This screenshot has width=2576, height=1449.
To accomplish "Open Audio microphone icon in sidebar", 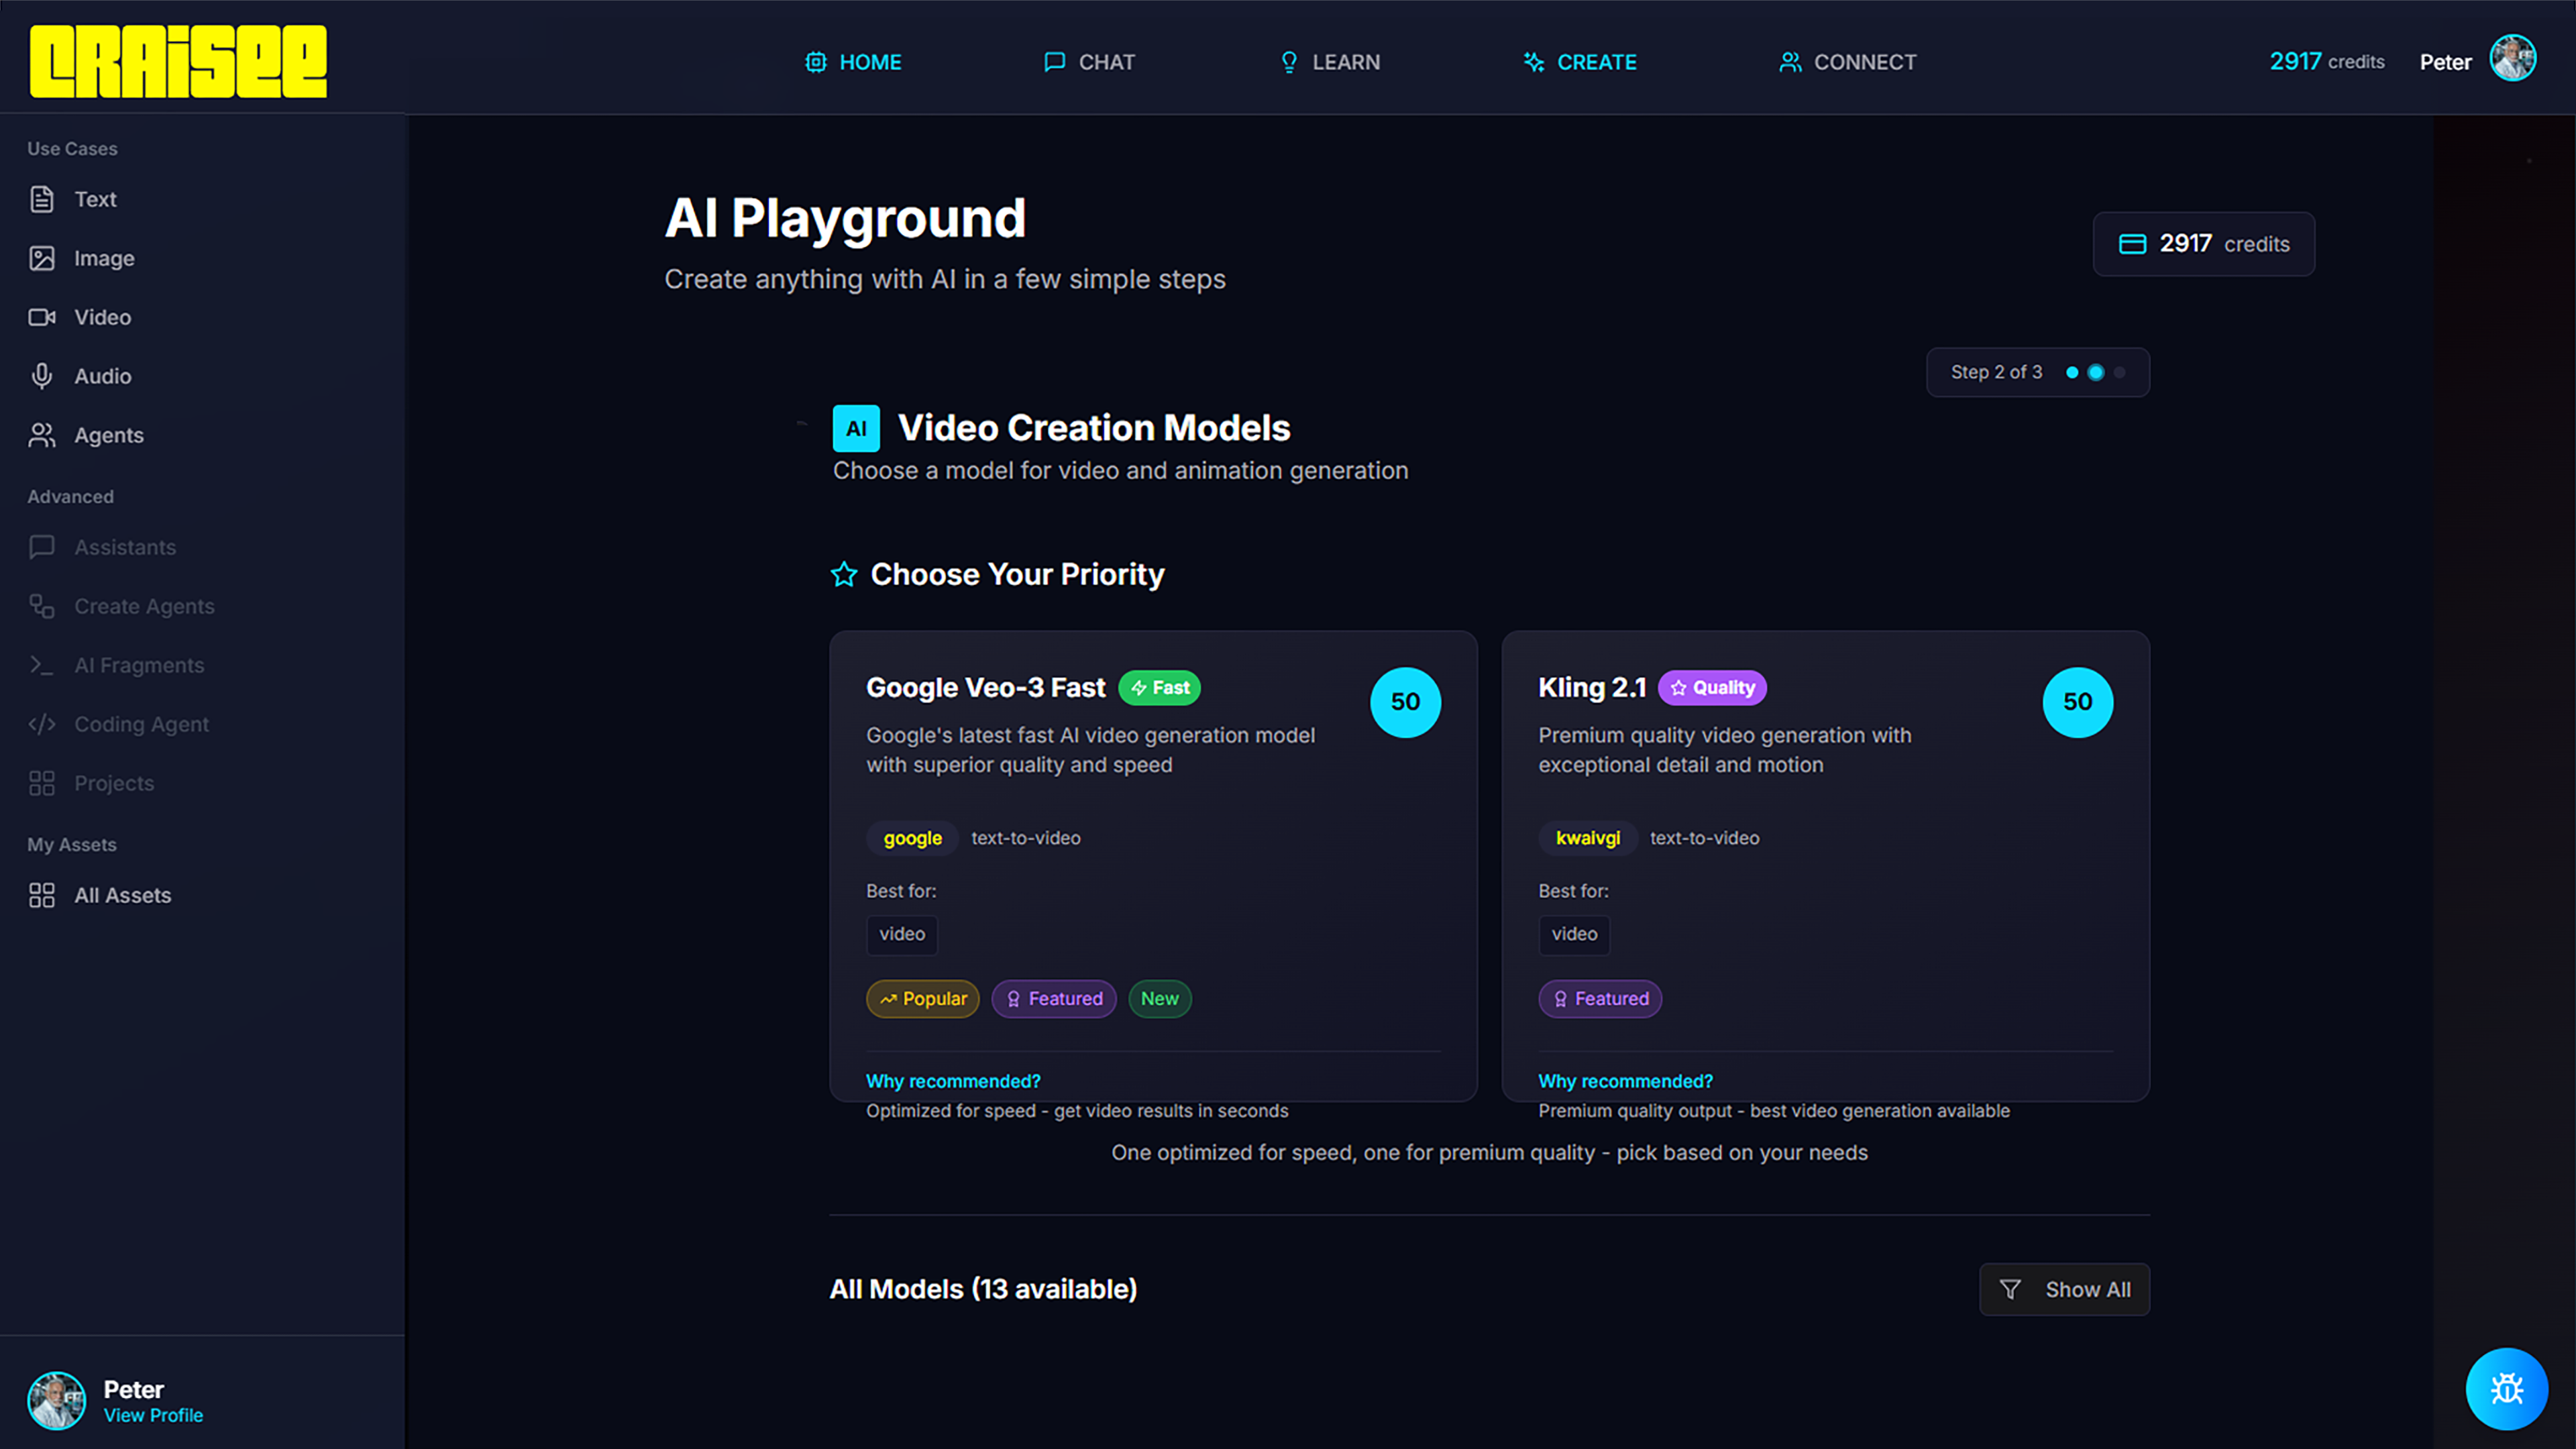I will 42,376.
